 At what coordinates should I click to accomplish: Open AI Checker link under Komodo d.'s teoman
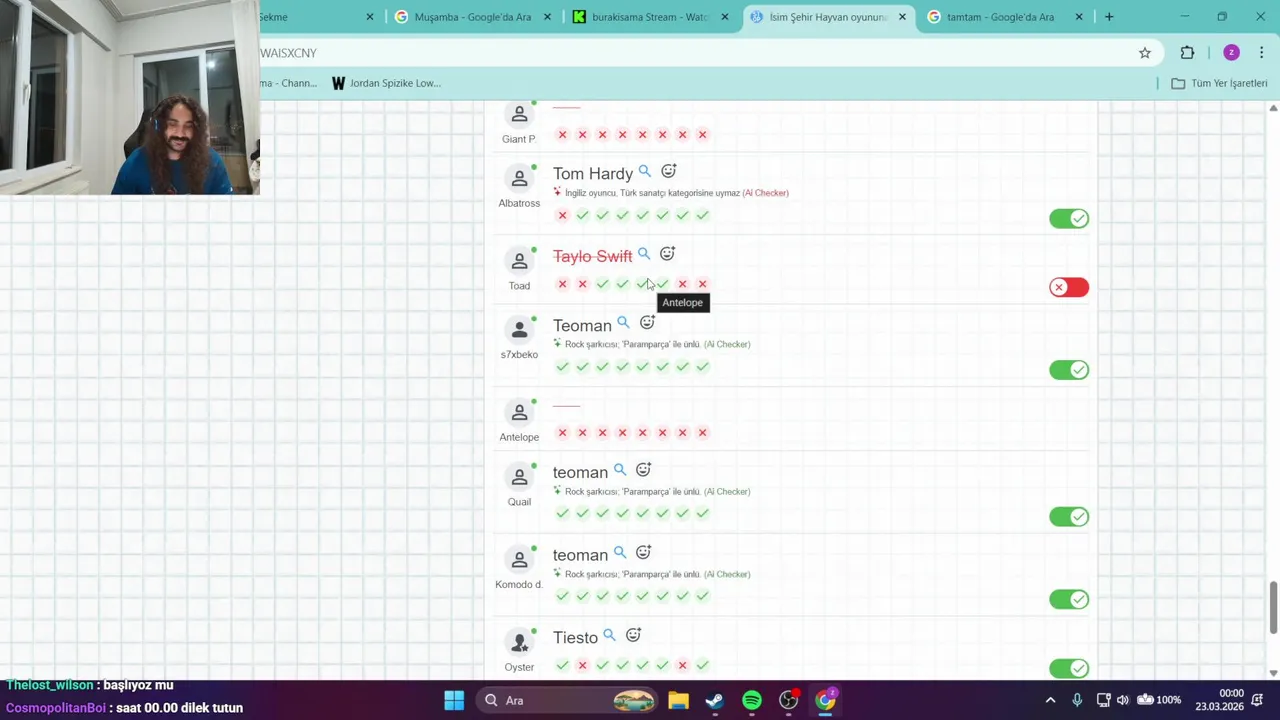click(x=727, y=574)
